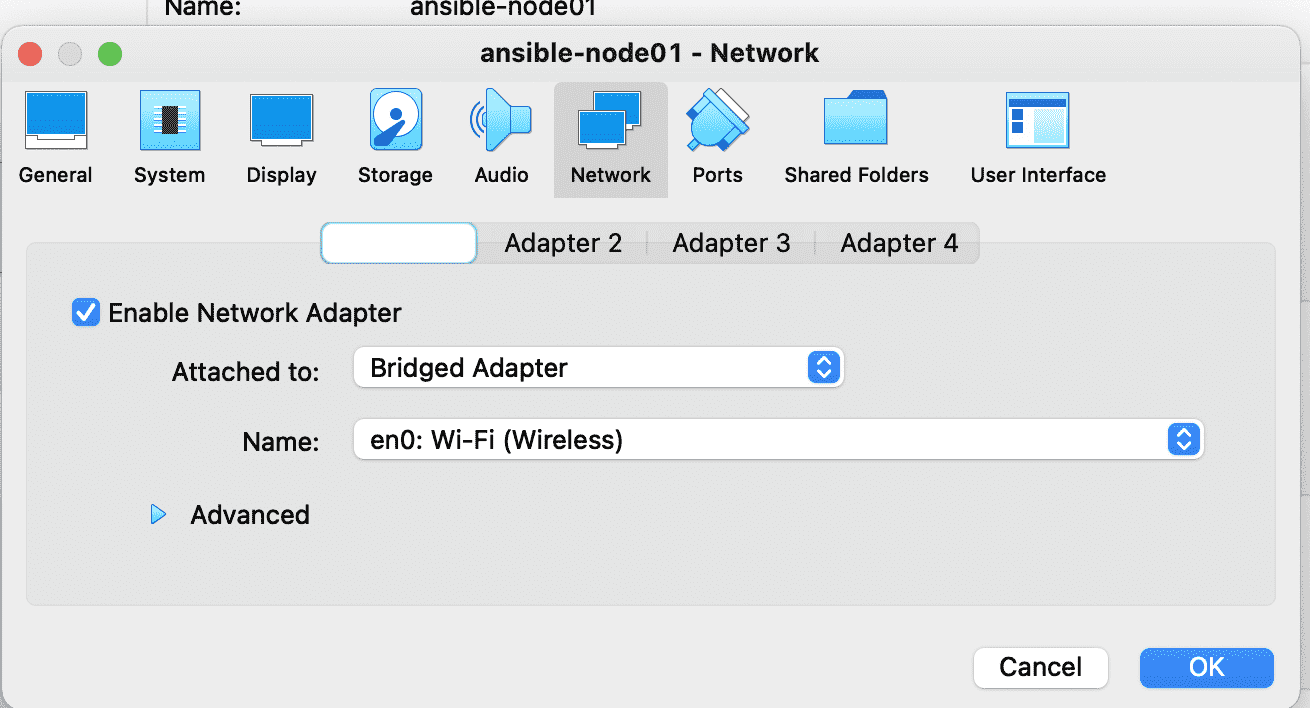Toggle Enable Network Adapter checkbox
Screen dimensions: 1310x708
86,313
